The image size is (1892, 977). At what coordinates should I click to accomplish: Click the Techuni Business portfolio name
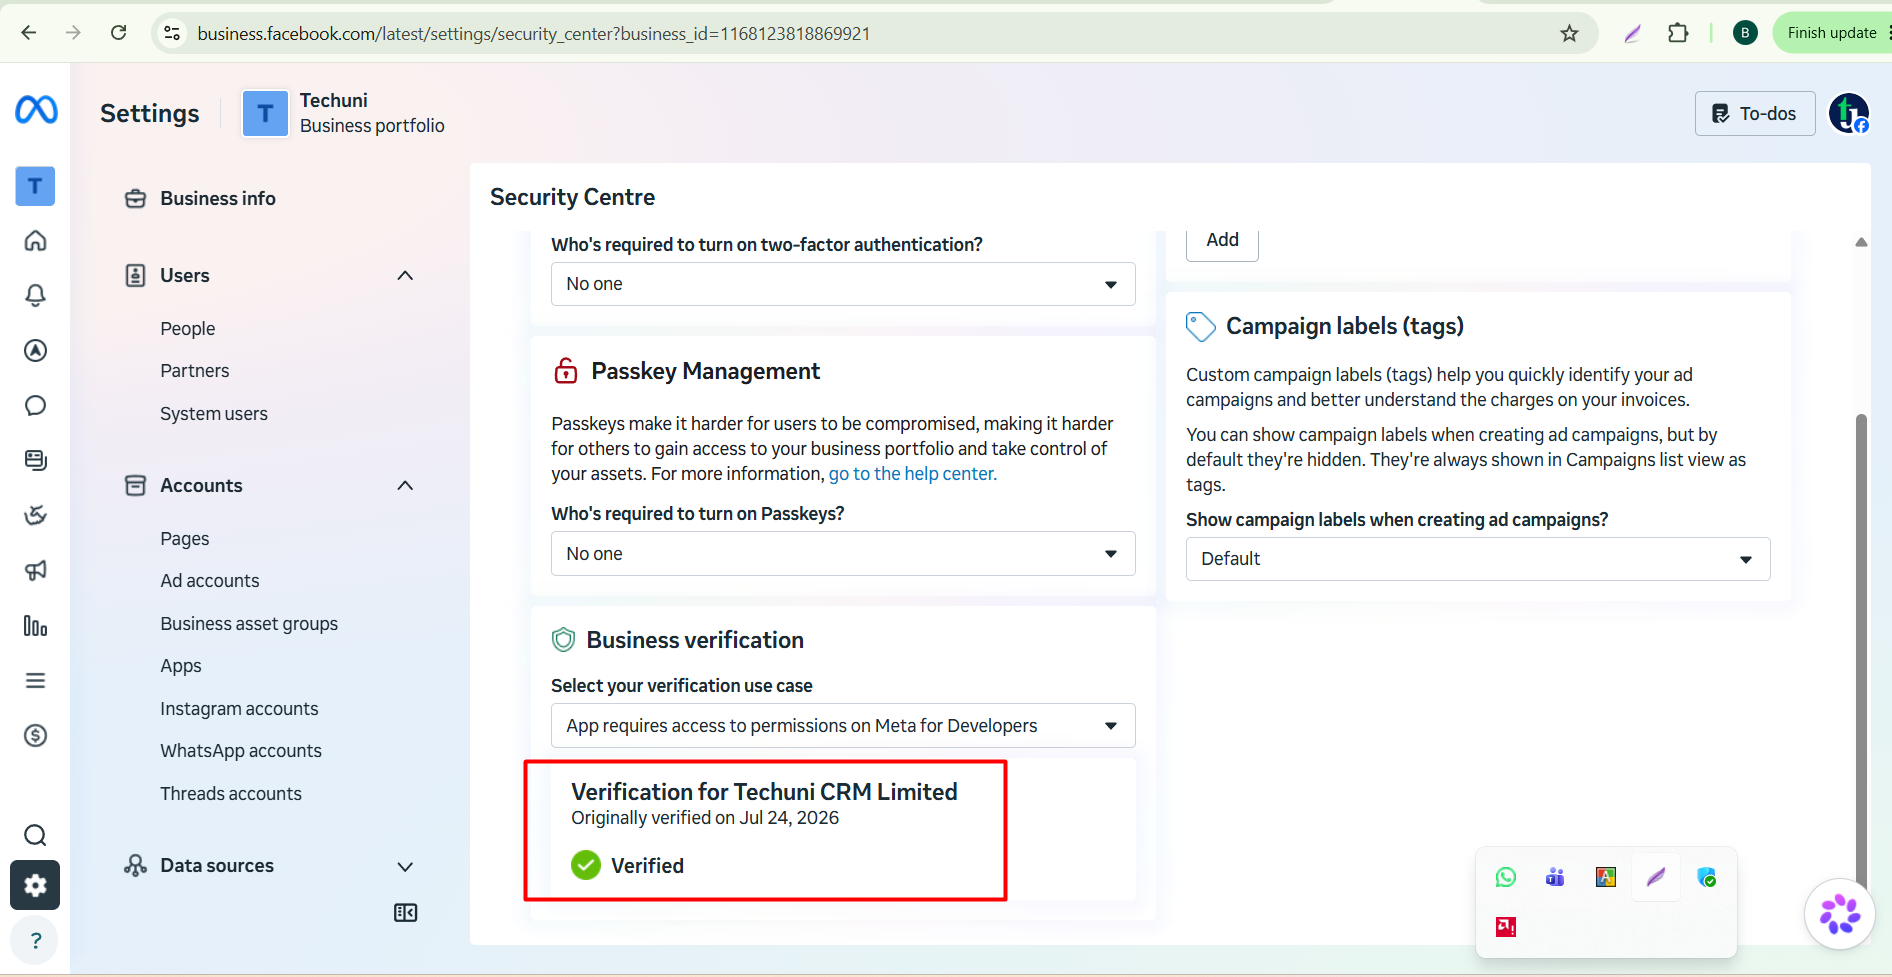click(x=372, y=113)
